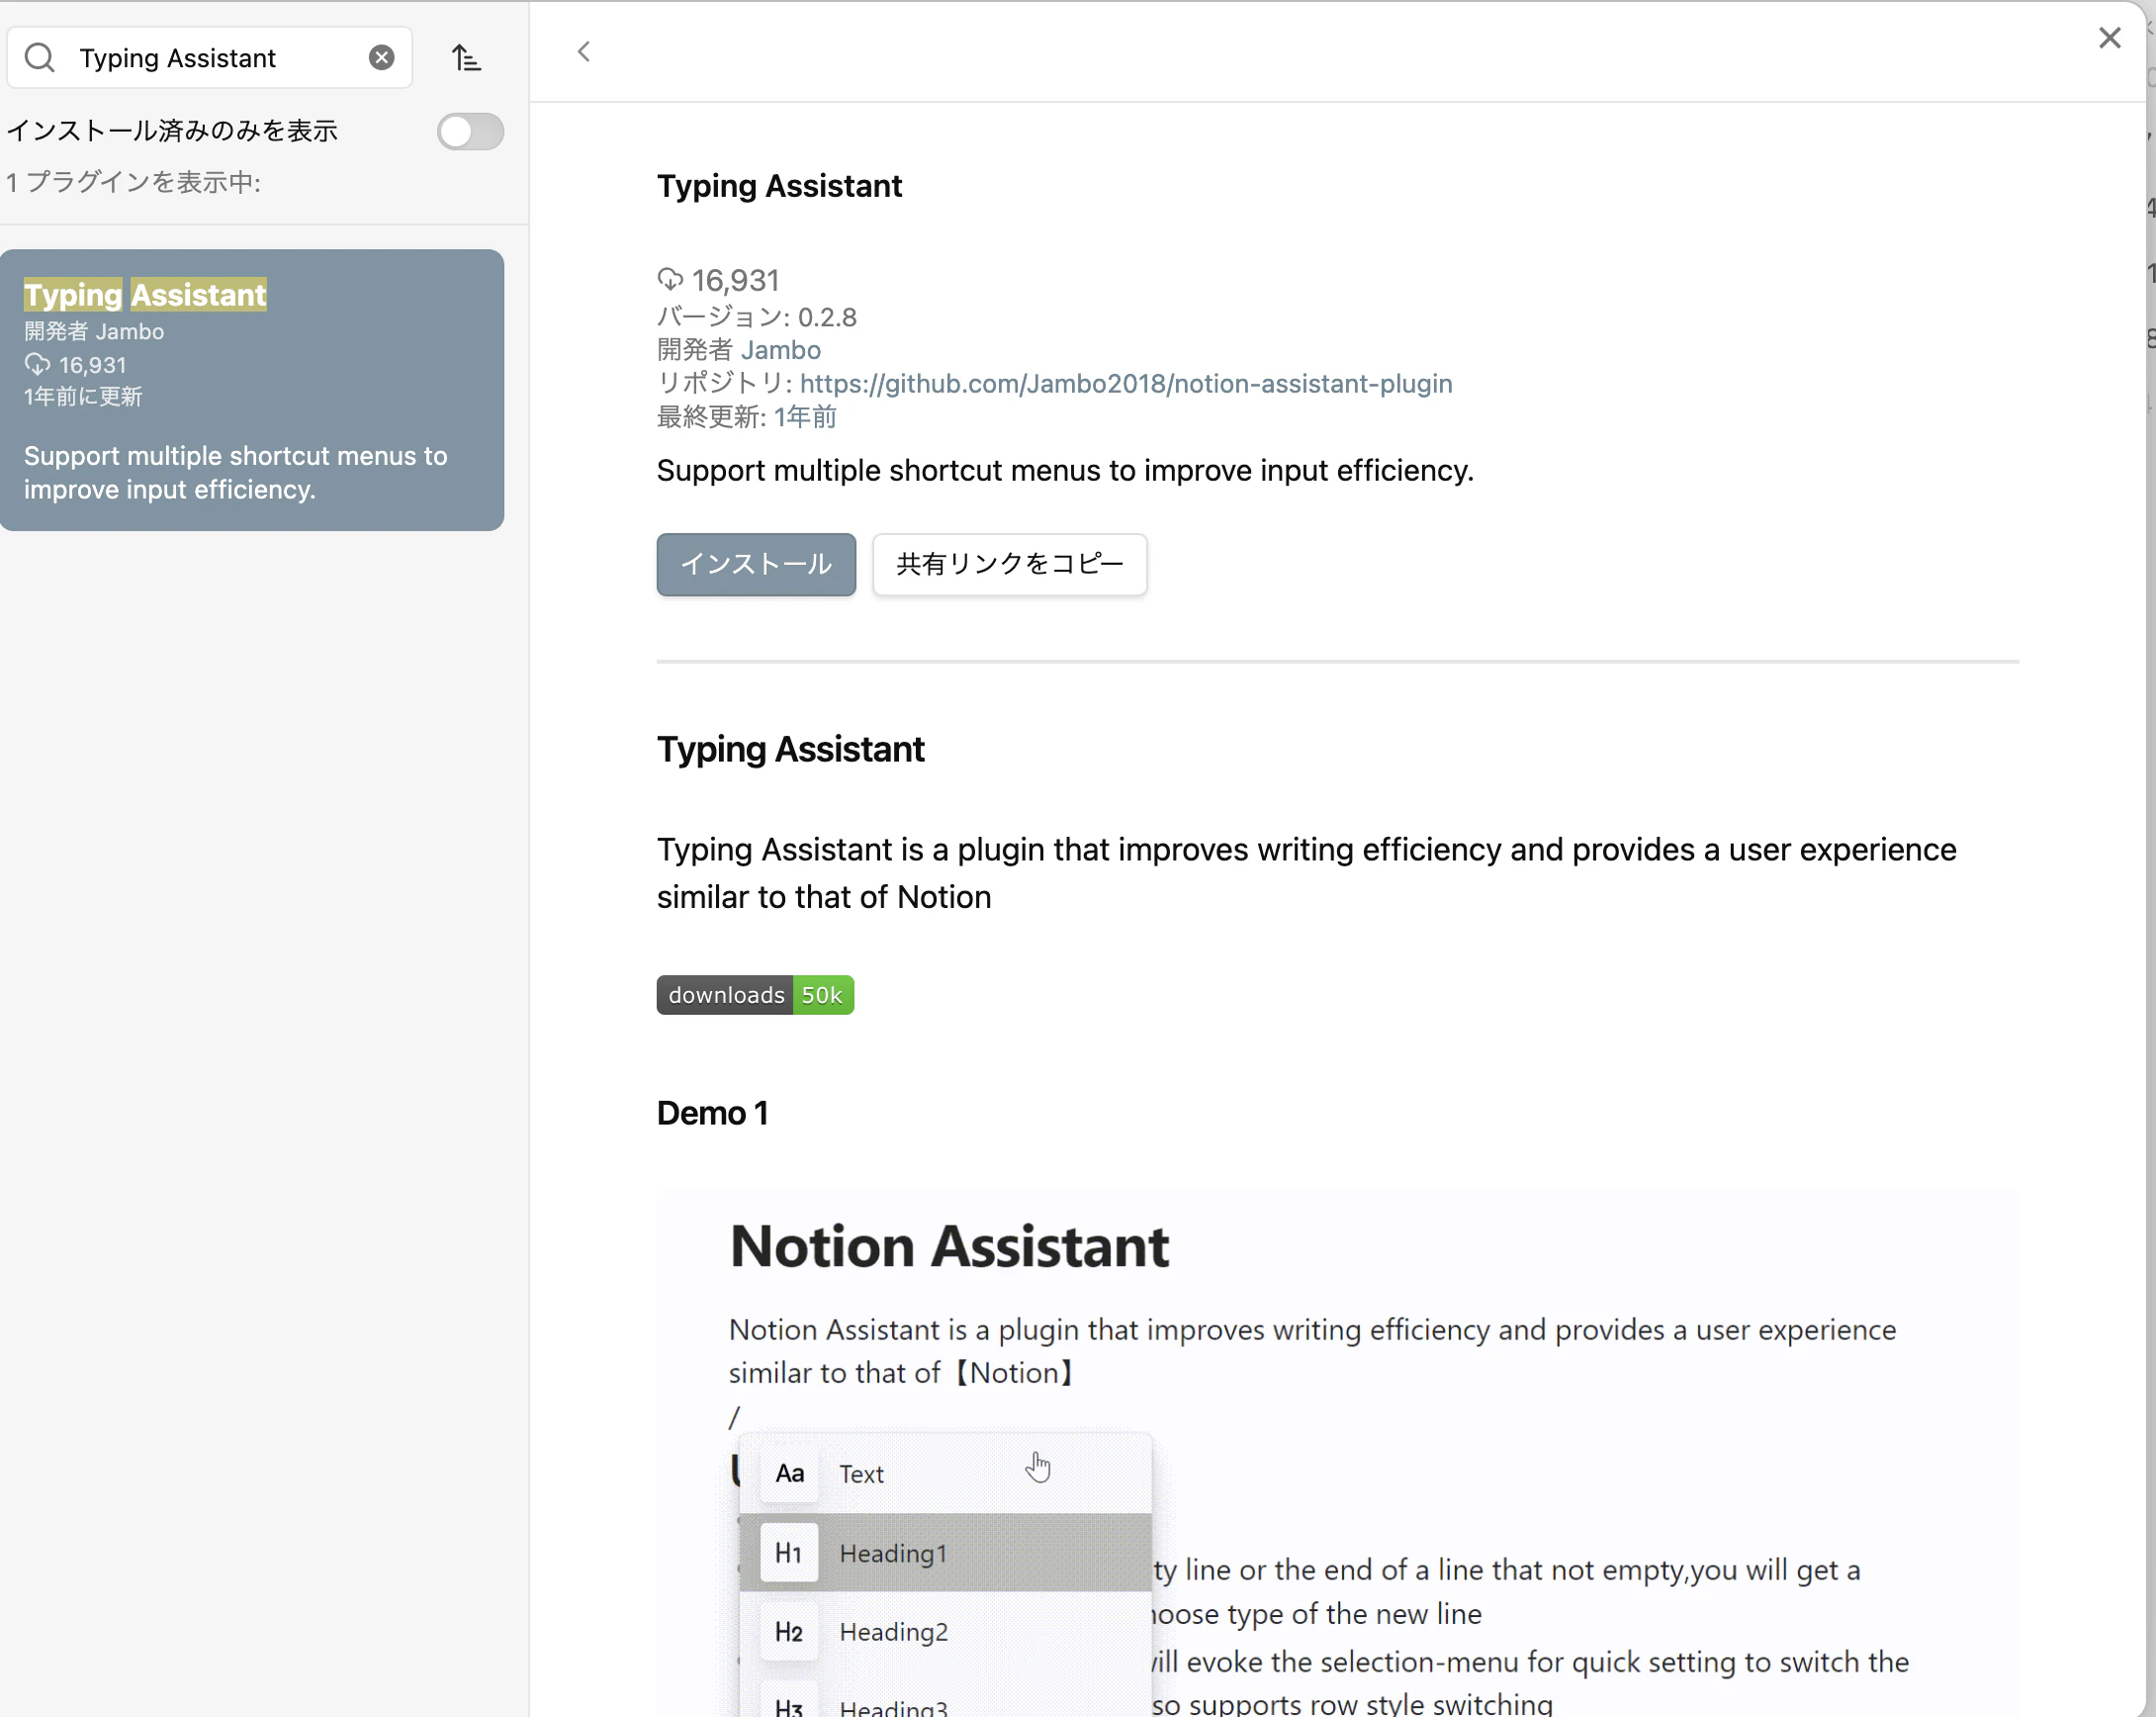Click the 'インストール済みのみを表示' label
Screen dimensions: 2156x1717
172,131
